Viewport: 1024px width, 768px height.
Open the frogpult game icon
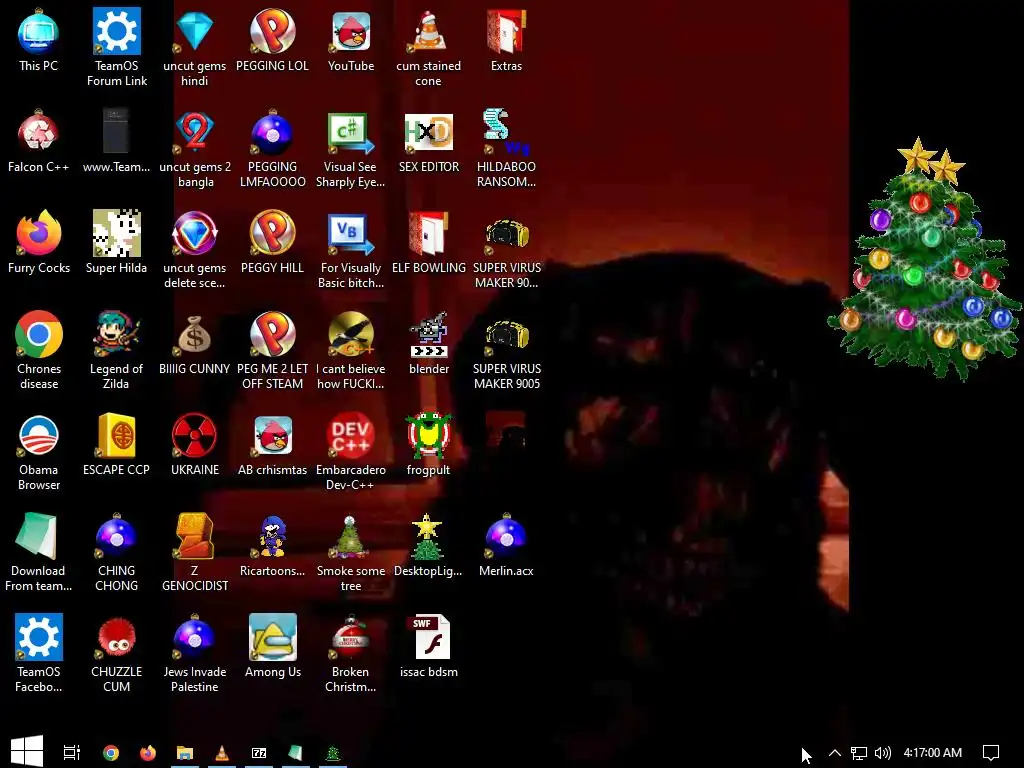428,445
